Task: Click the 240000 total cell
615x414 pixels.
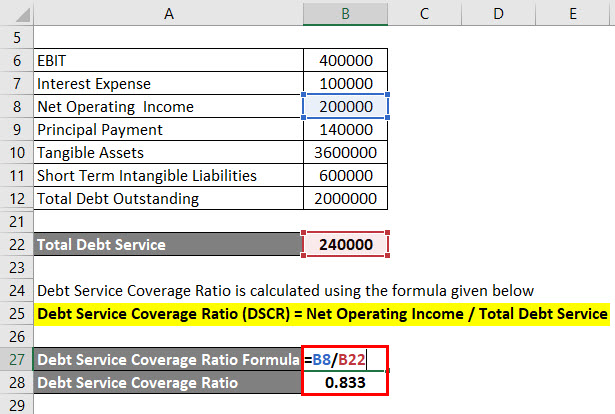Action: click(345, 245)
